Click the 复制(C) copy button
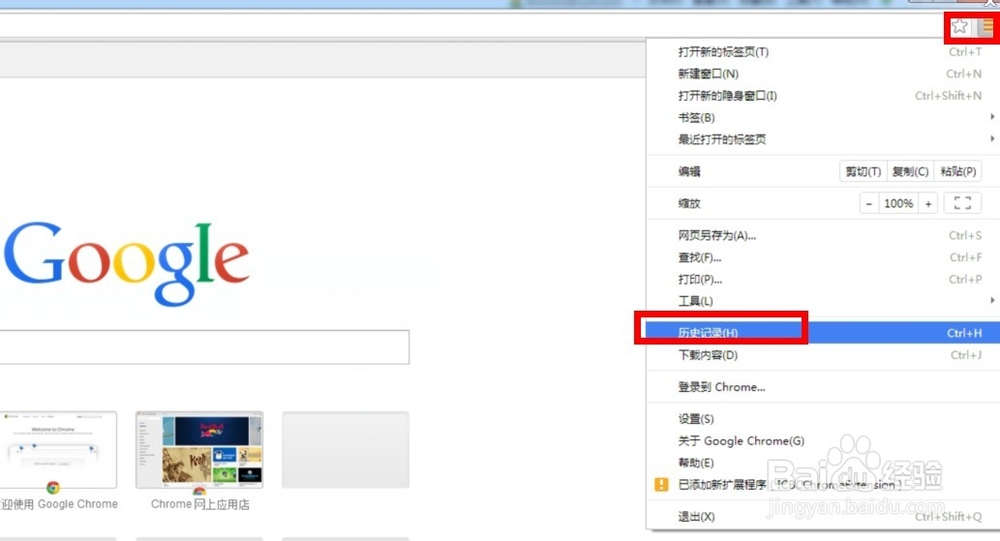Screen dimensions: 1000x541 [x=910, y=171]
